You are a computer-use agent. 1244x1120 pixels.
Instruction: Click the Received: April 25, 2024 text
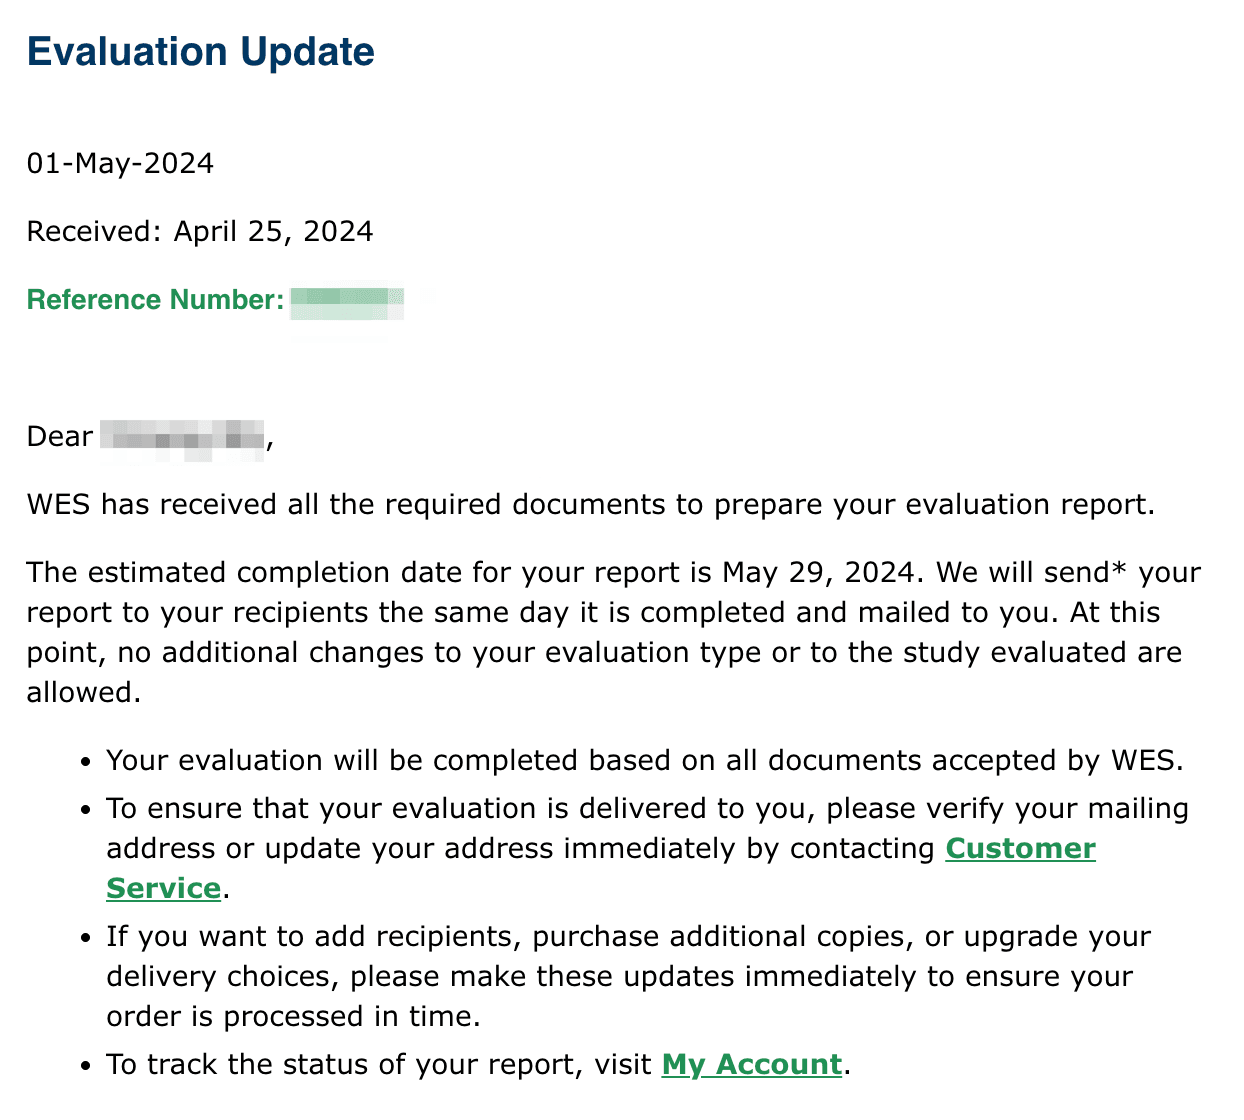coord(200,232)
